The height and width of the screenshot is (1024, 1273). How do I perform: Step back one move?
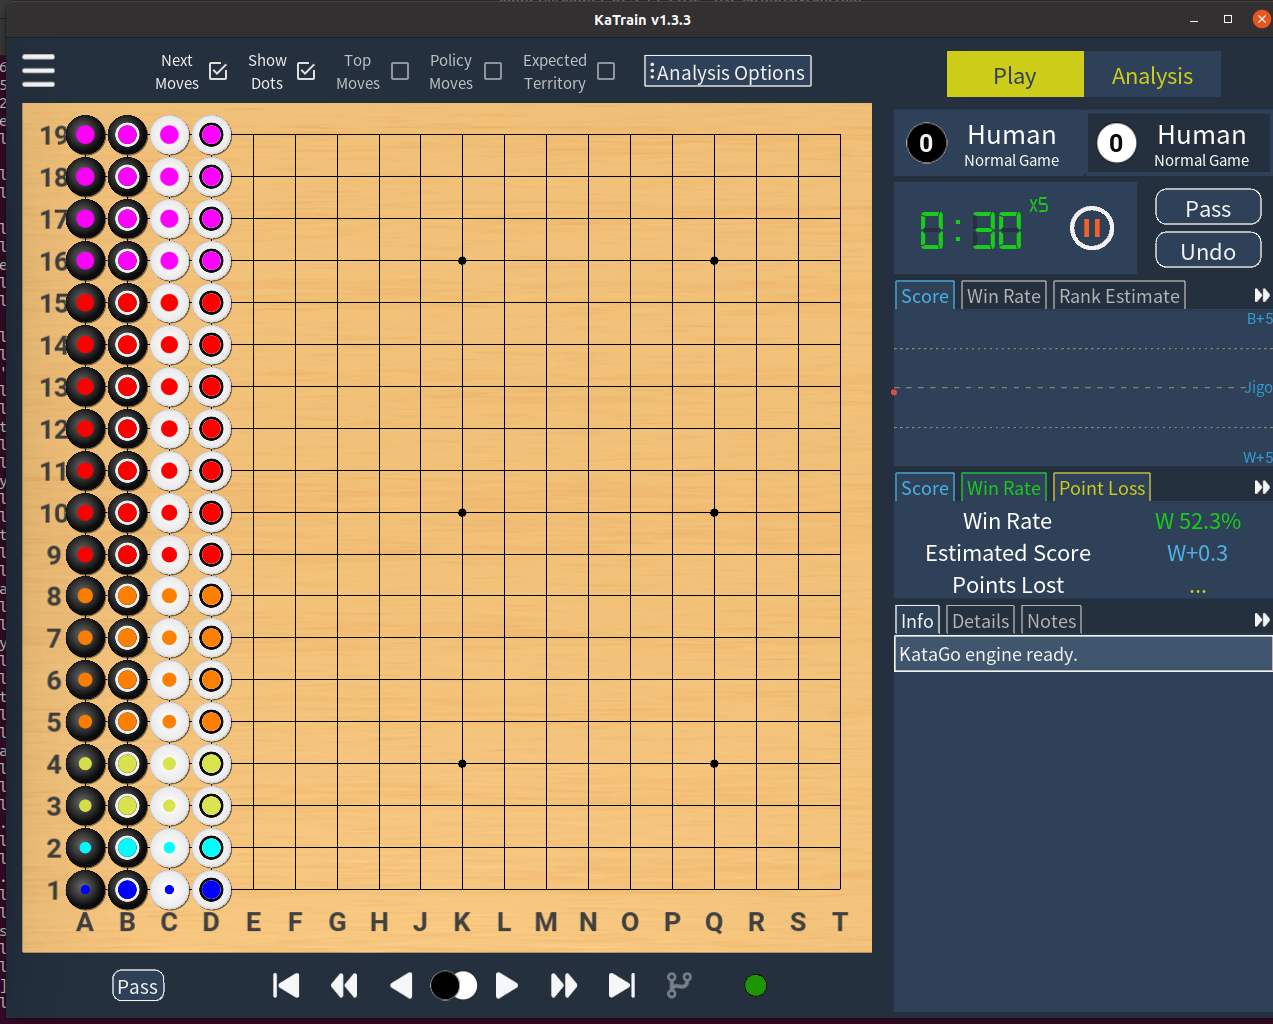(x=401, y=985)
